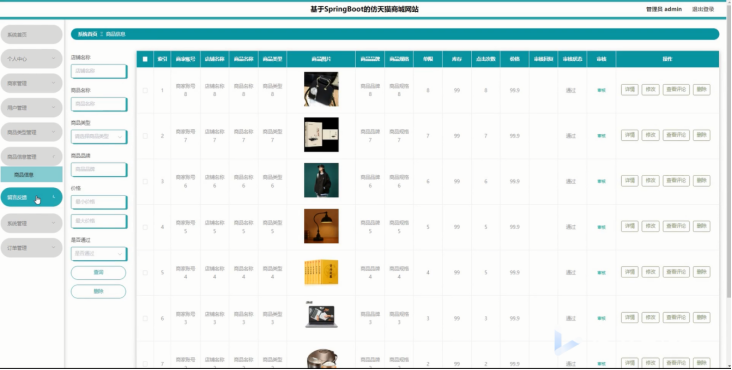Click the 审核 link in row 6

tap(601, 319)
